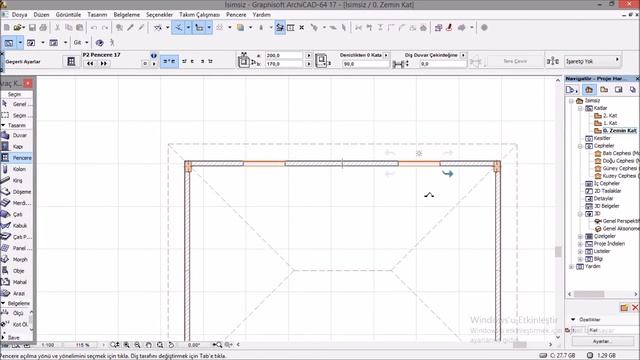Screen dimensions: 640x360
Task: Click the Ayarlar button in Navigator
Action: click(x=602, y=341)
